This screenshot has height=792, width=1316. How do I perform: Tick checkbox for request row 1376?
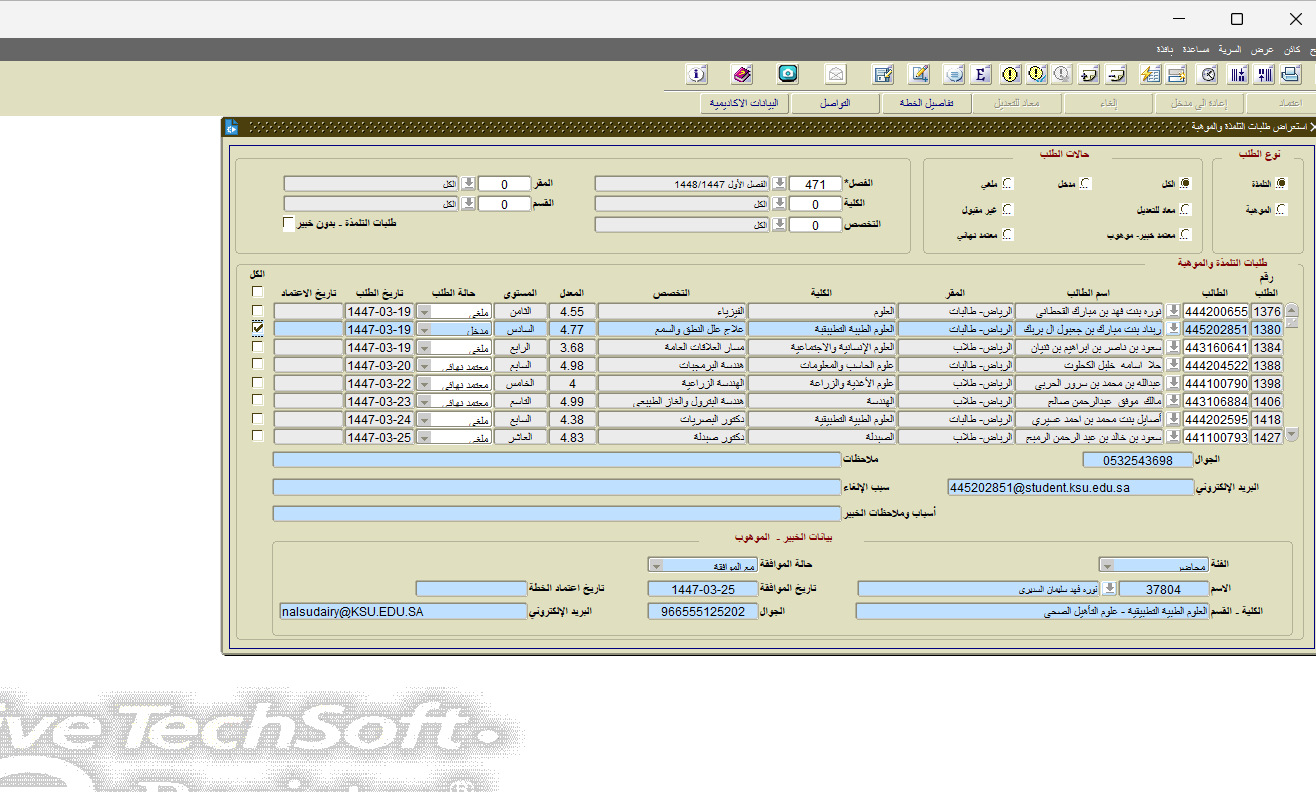point(259,311)
